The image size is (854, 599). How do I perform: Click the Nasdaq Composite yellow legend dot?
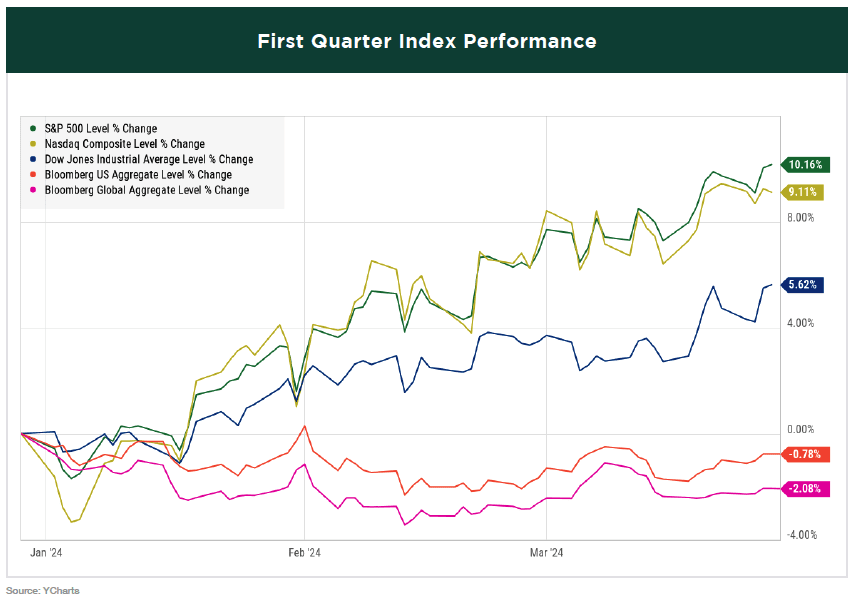tap(34, 144)
